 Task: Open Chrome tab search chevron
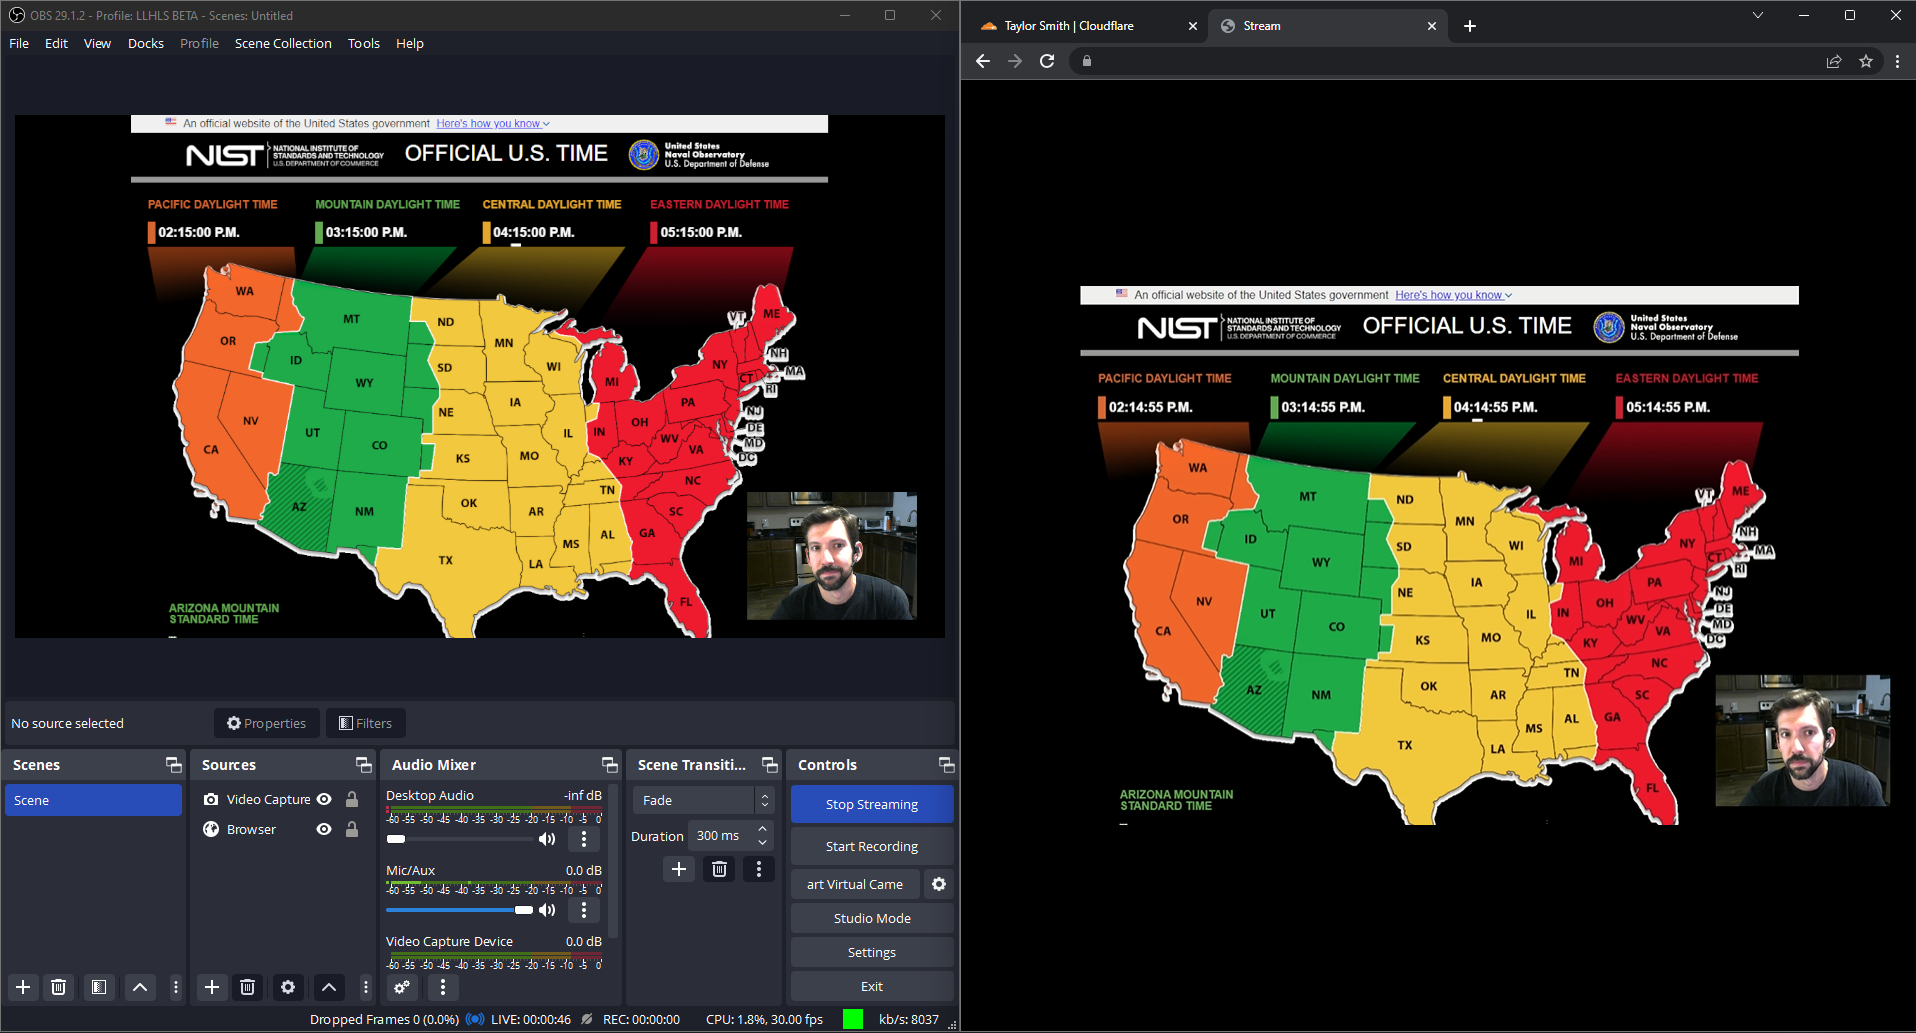[1757, 15]
